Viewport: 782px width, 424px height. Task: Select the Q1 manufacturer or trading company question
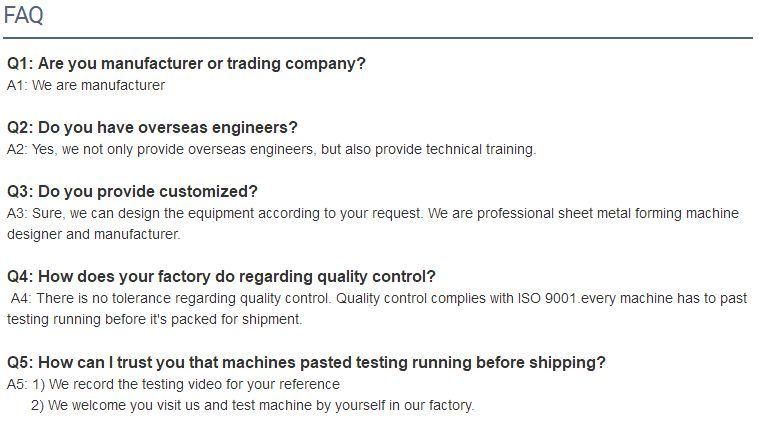click(186, 64)
